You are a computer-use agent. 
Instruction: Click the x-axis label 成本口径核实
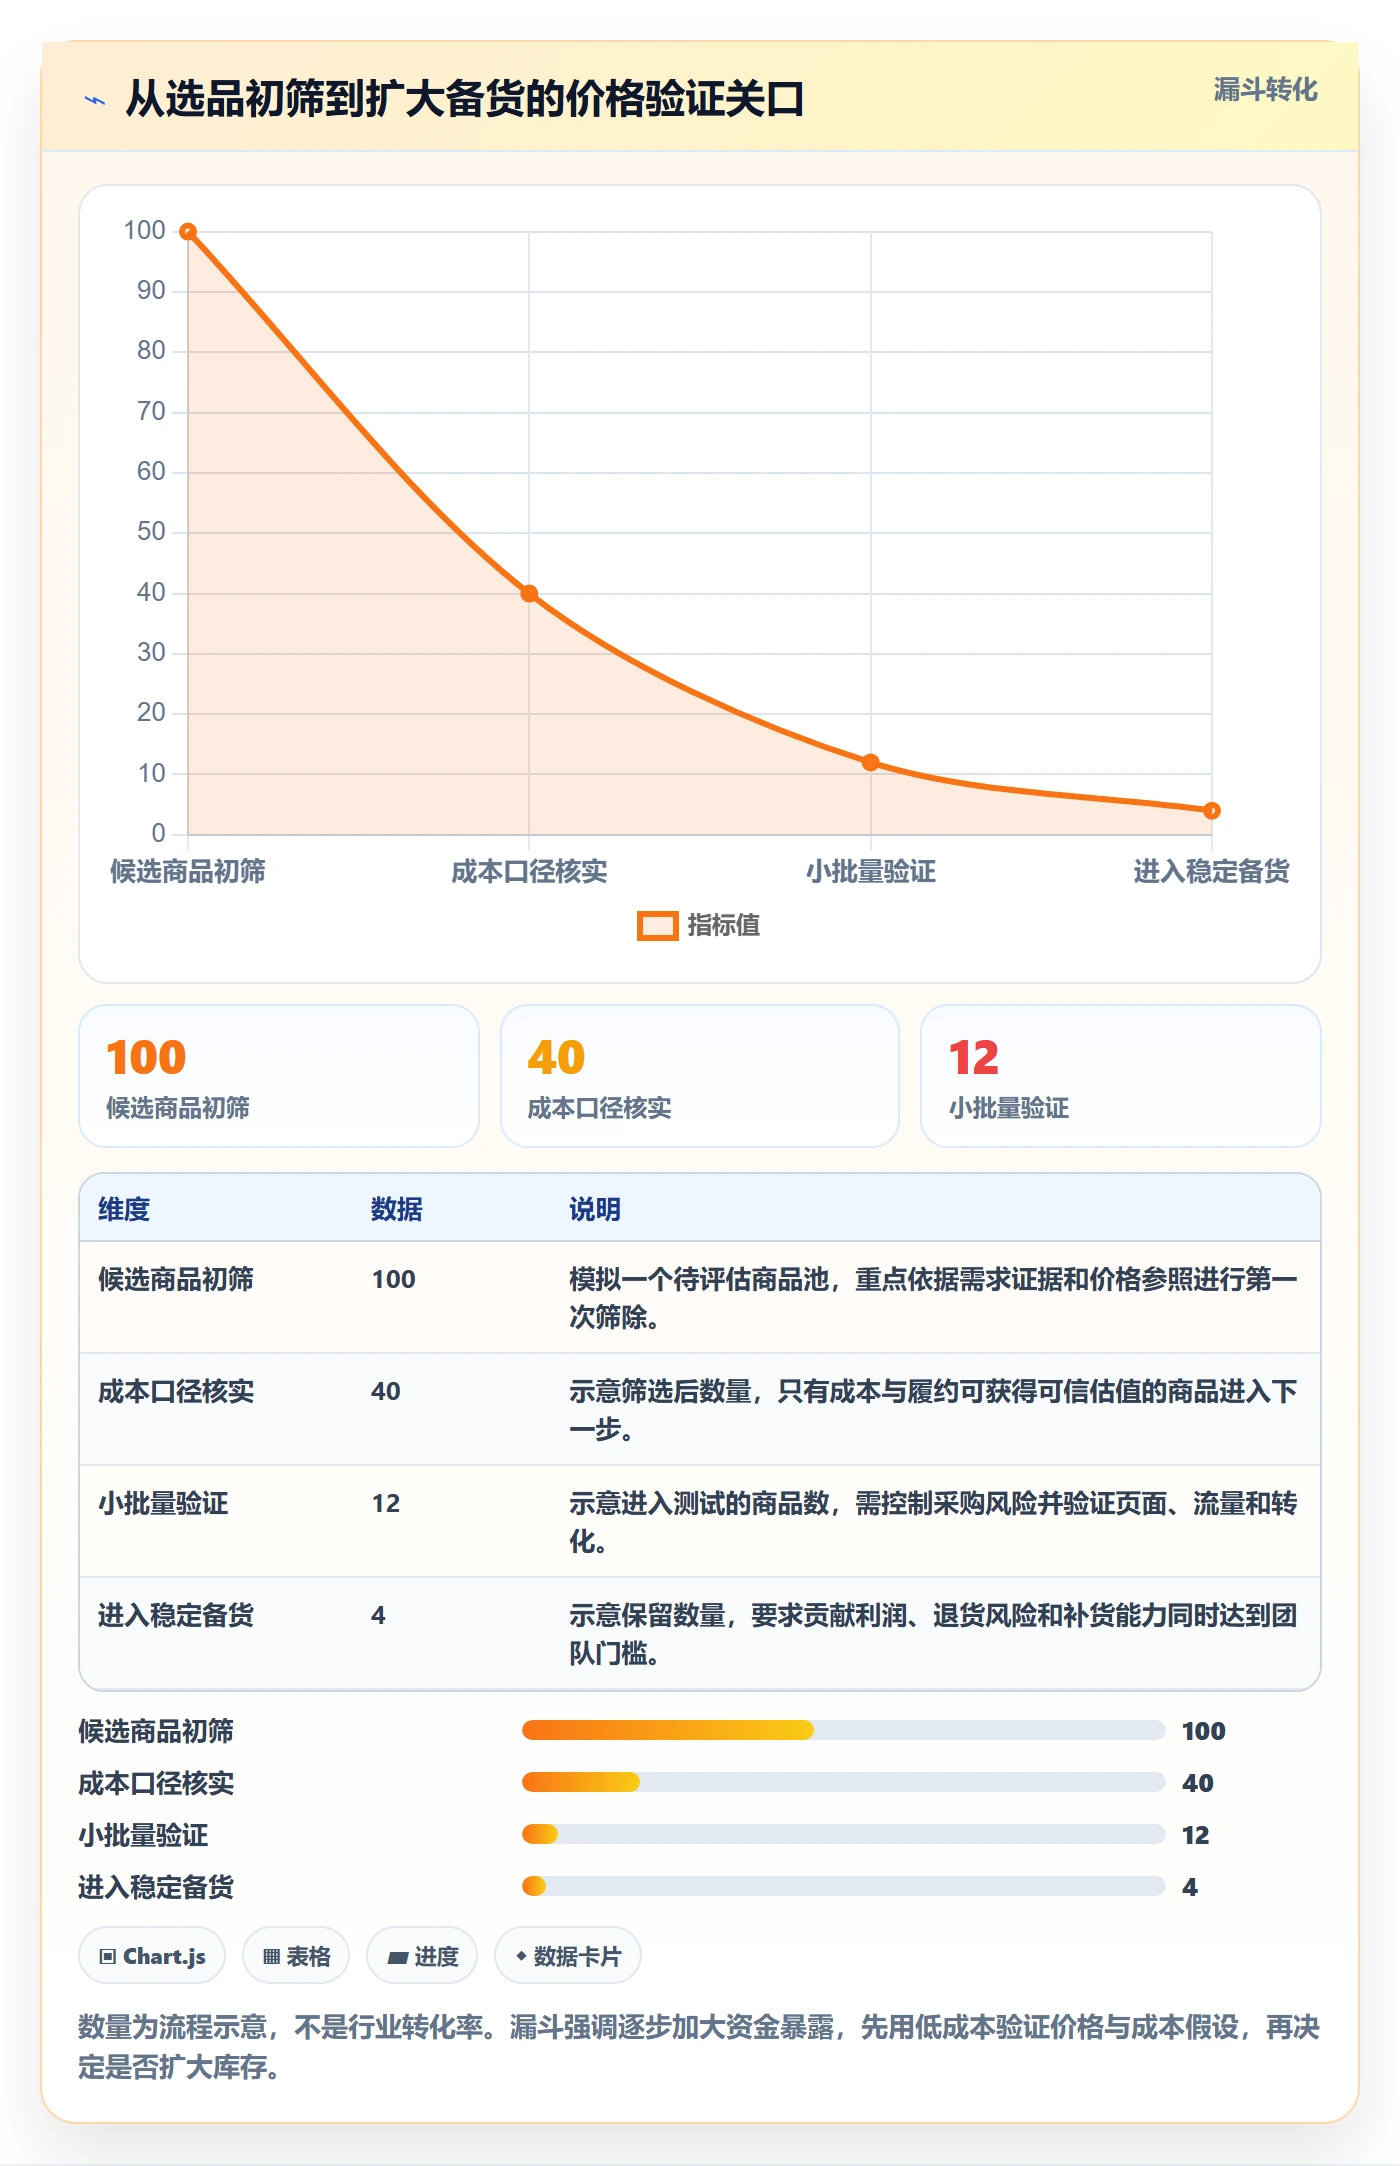529,872
